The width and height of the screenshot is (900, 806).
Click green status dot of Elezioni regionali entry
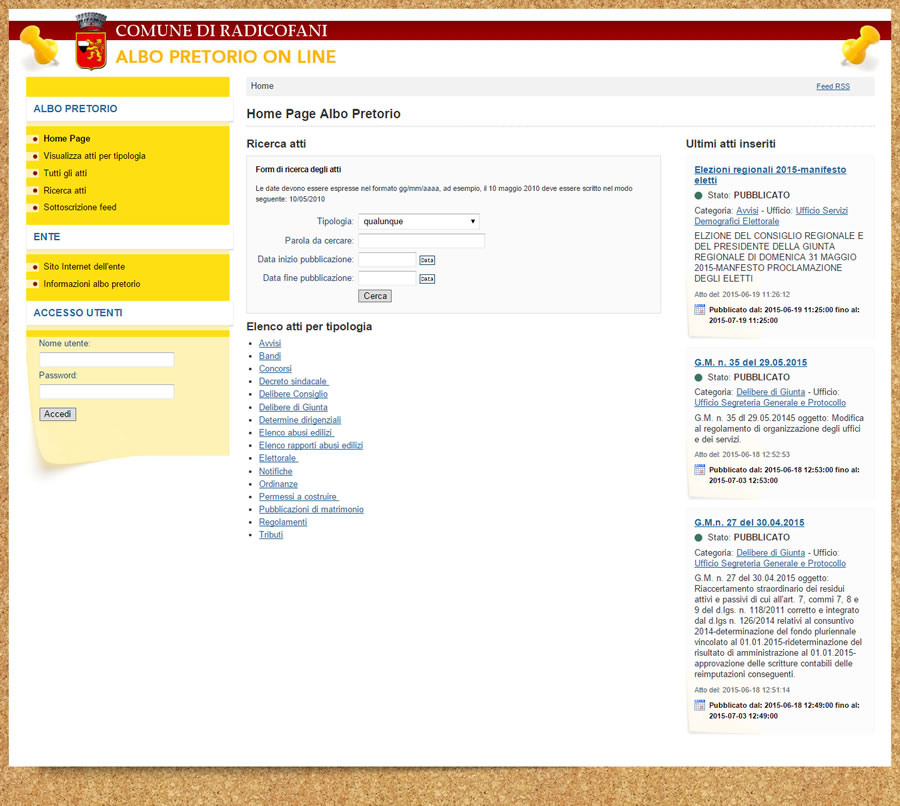[699, 195]
